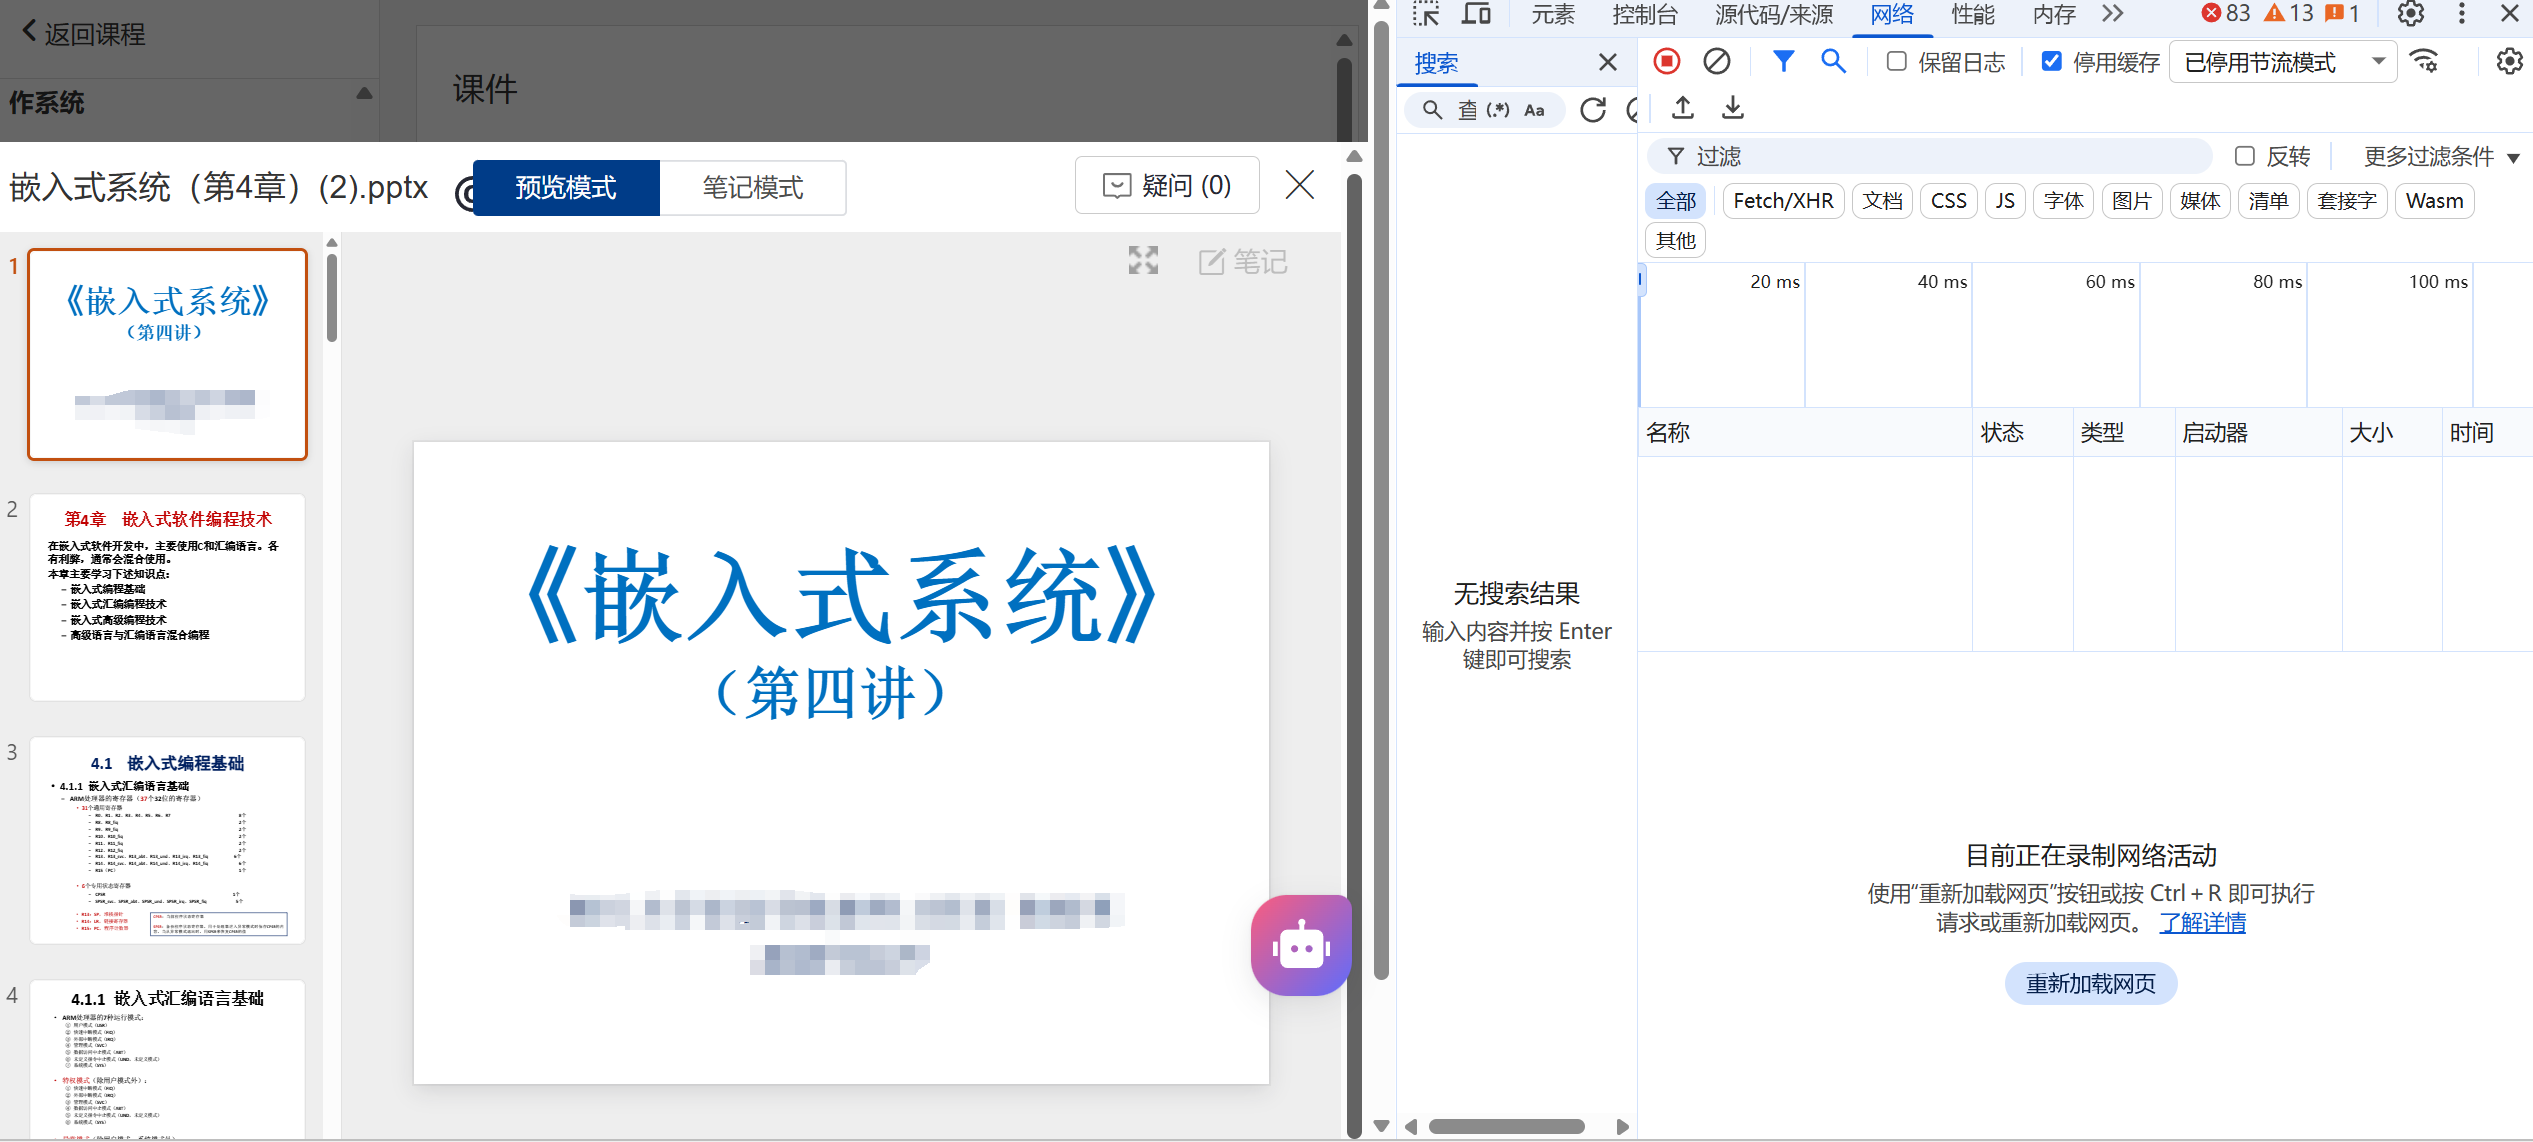Click the fullscreen expand slide icon

click(x=1143, y=261)
